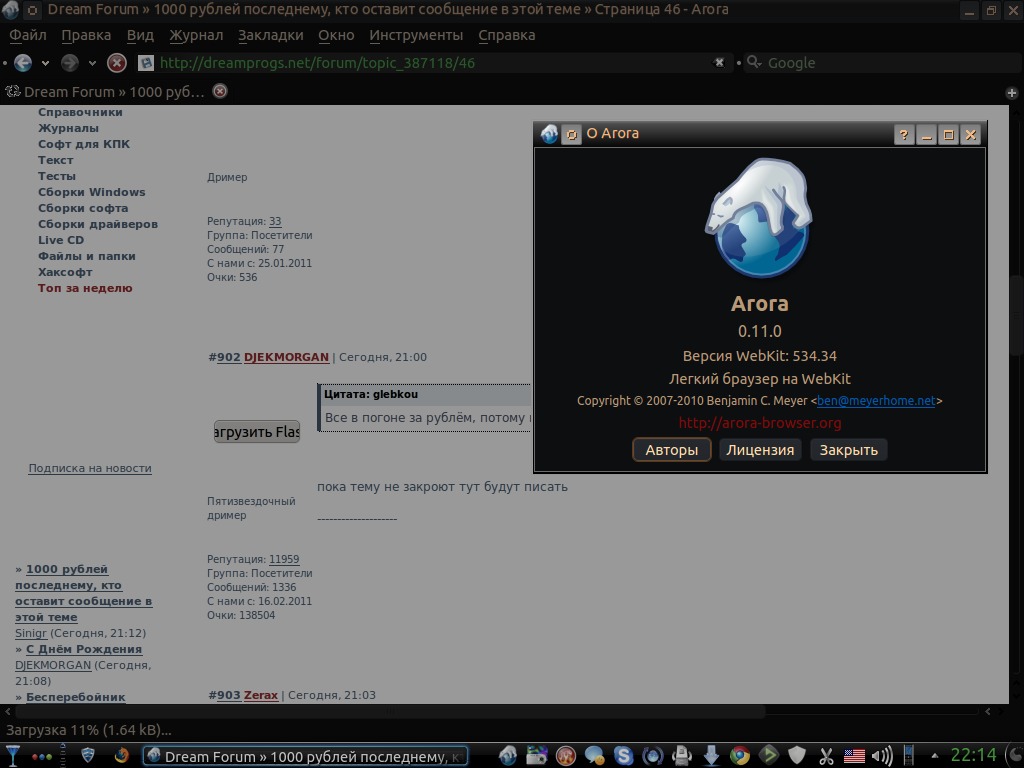
Task: Open the Вид menu
Action: tap(140, 35)
